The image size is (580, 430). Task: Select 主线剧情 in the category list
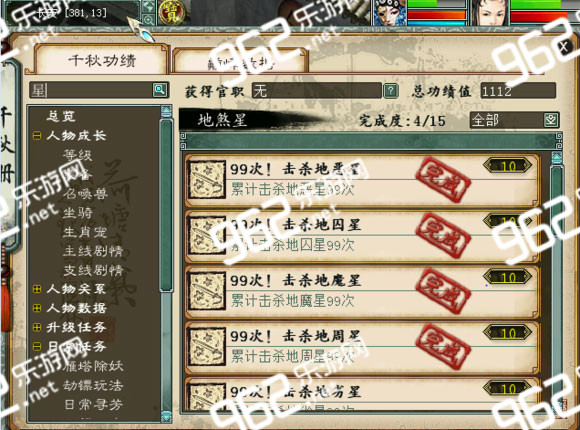(93, 251)
